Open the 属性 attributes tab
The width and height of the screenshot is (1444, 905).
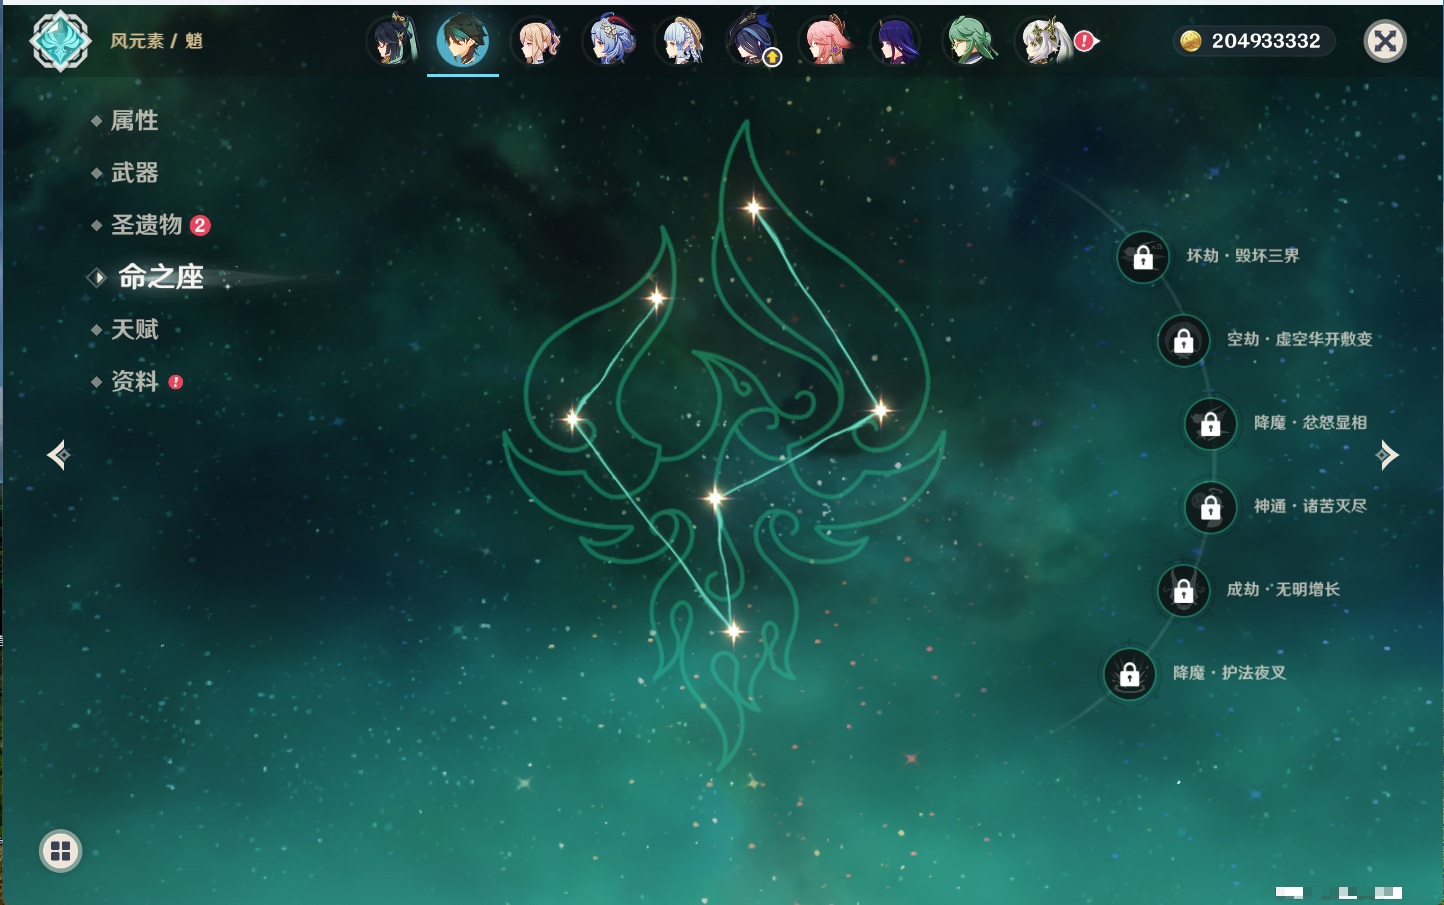click(134, 121)
